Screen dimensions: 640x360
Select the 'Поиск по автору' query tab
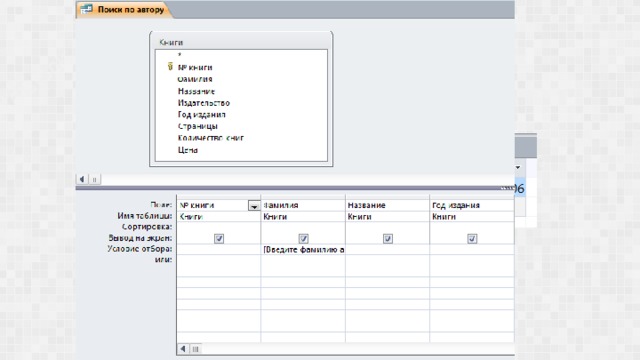124,9
